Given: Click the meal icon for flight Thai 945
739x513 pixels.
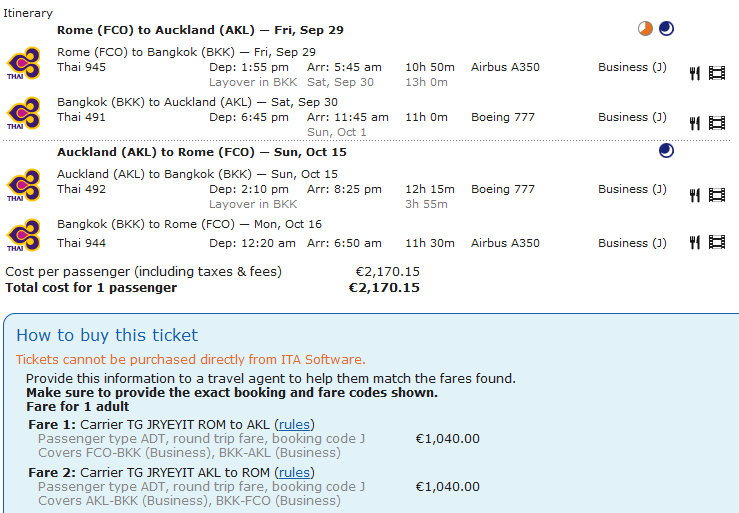Looking at the screenshot, I should [694, 73].
